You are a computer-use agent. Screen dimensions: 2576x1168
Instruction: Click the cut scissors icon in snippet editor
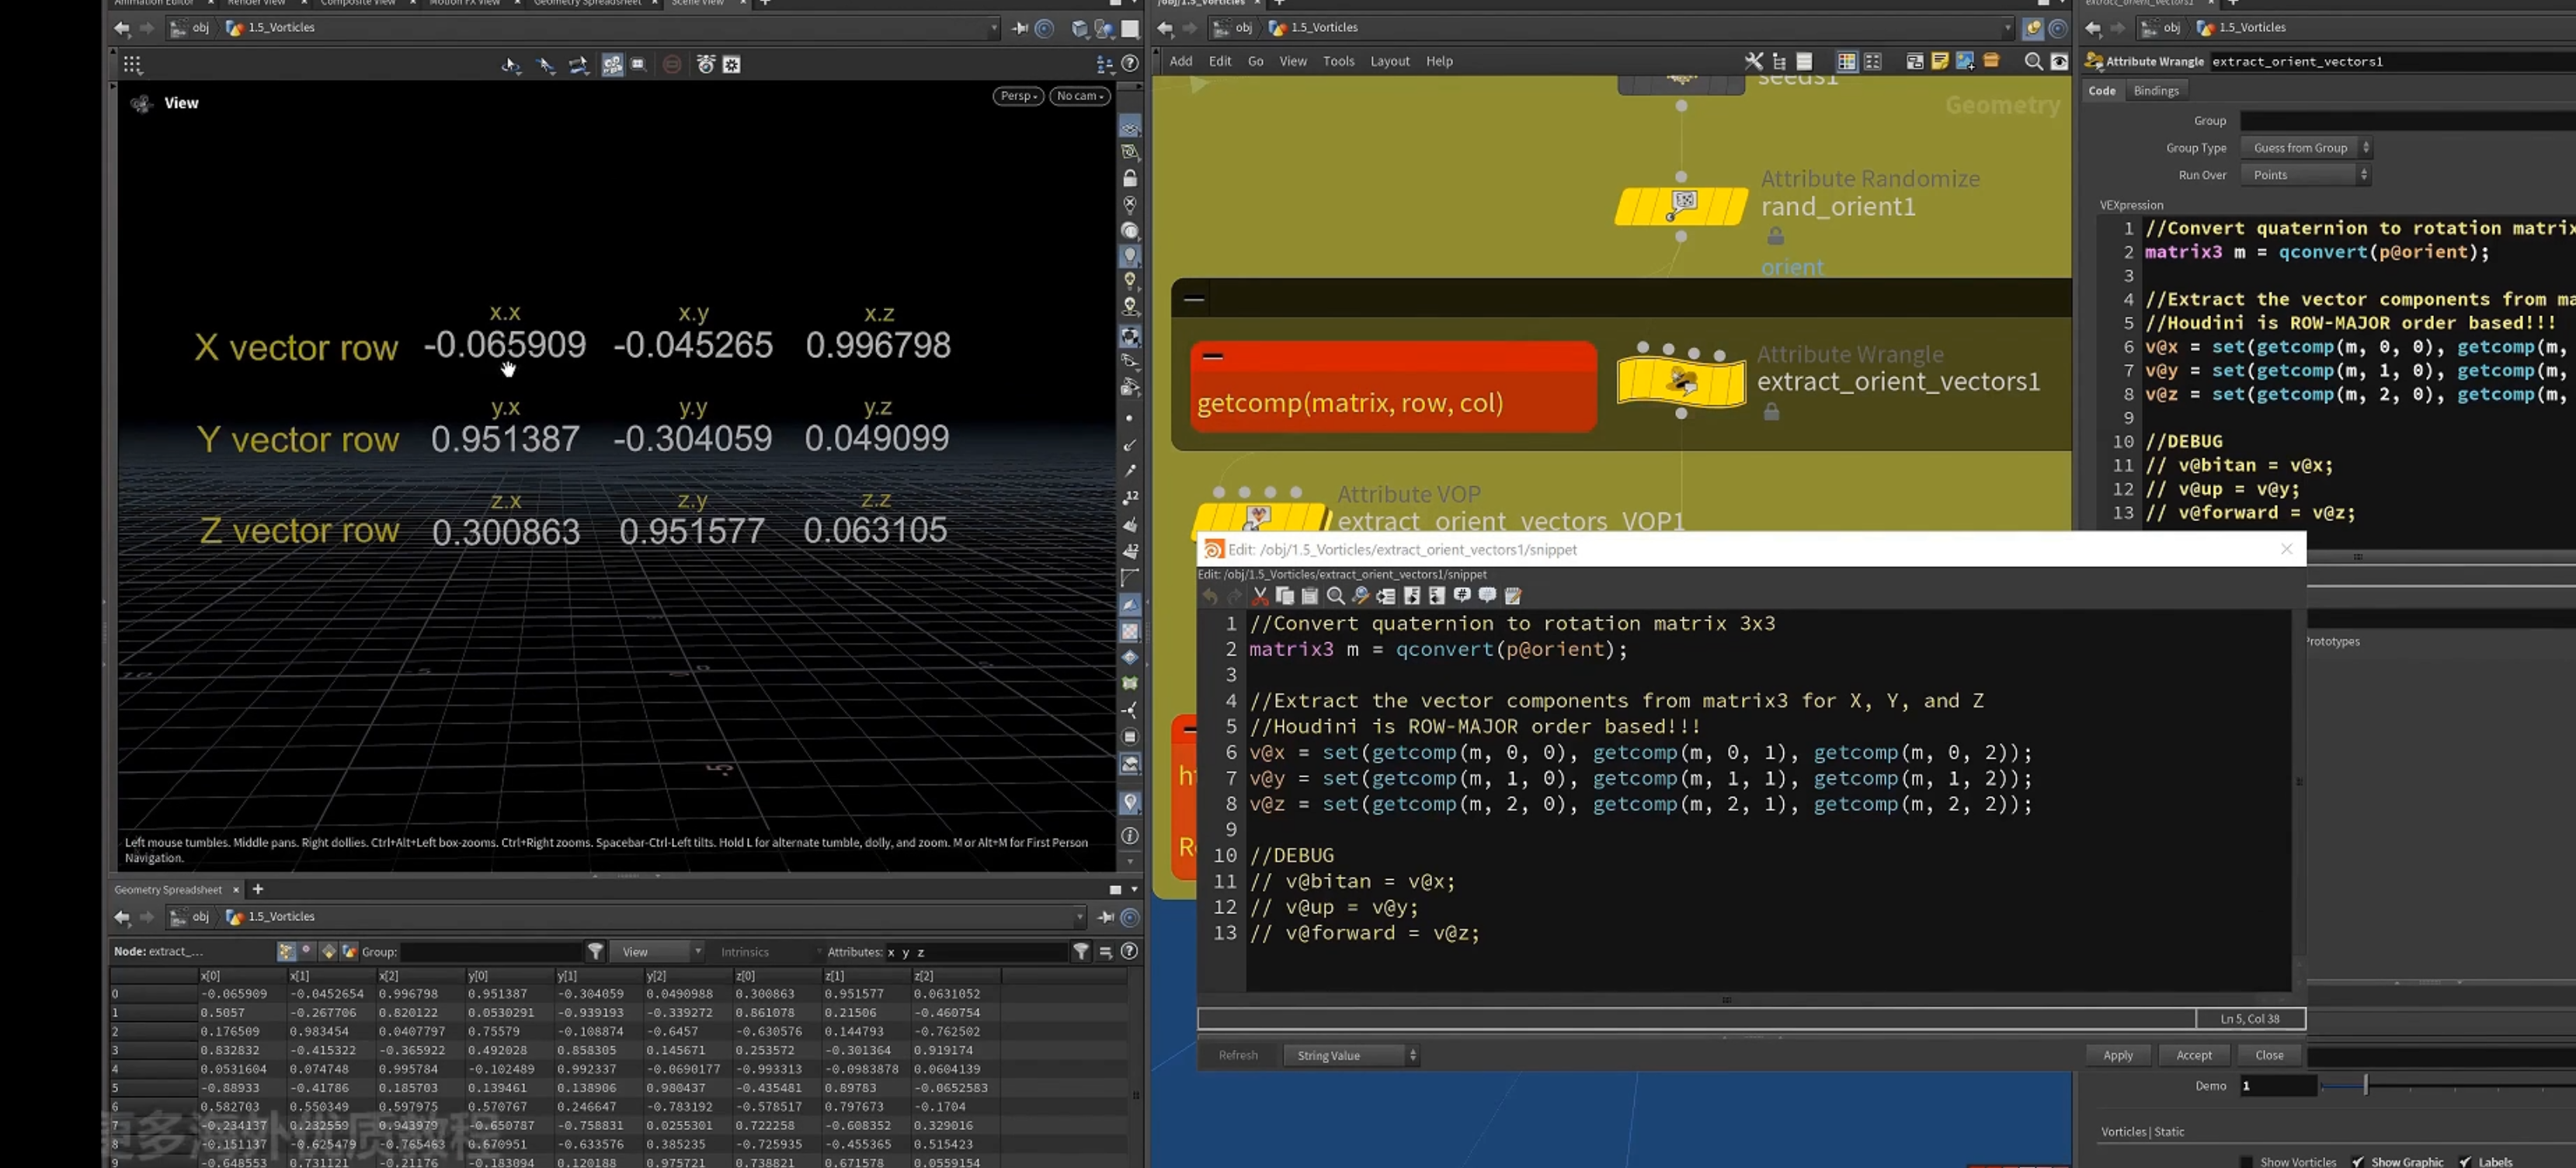tap(1260, 596)
